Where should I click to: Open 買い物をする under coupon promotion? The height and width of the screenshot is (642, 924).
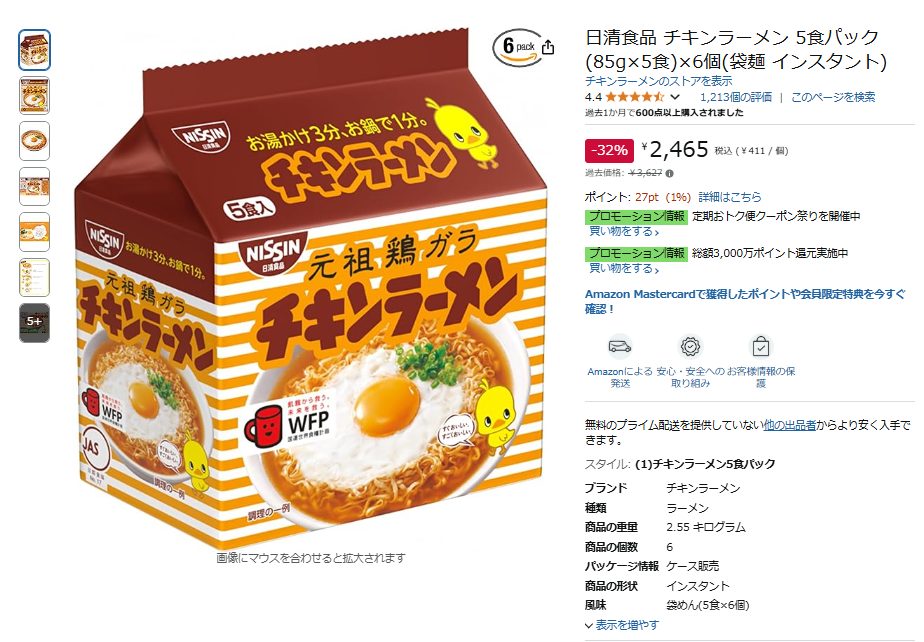point(624,232)
